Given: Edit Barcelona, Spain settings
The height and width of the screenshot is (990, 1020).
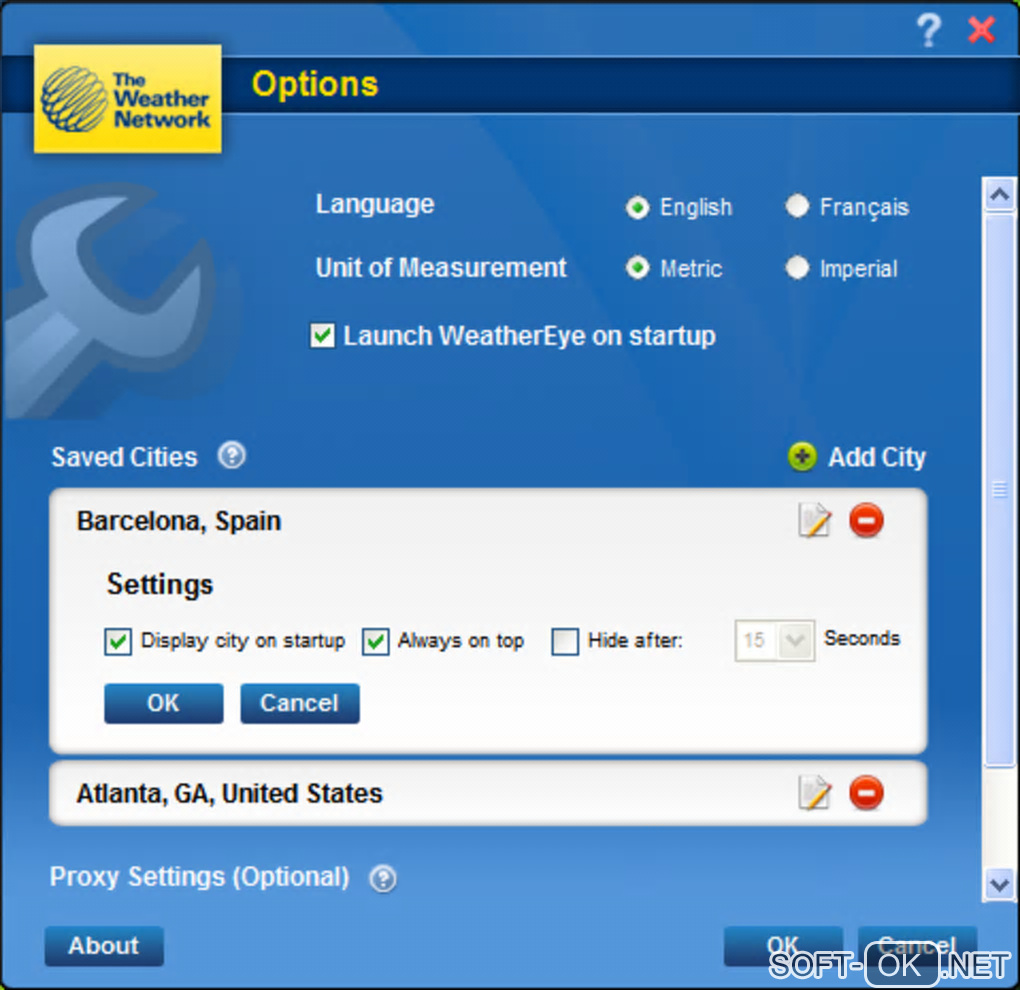Looking at the screenshot, I should point(814,520).
